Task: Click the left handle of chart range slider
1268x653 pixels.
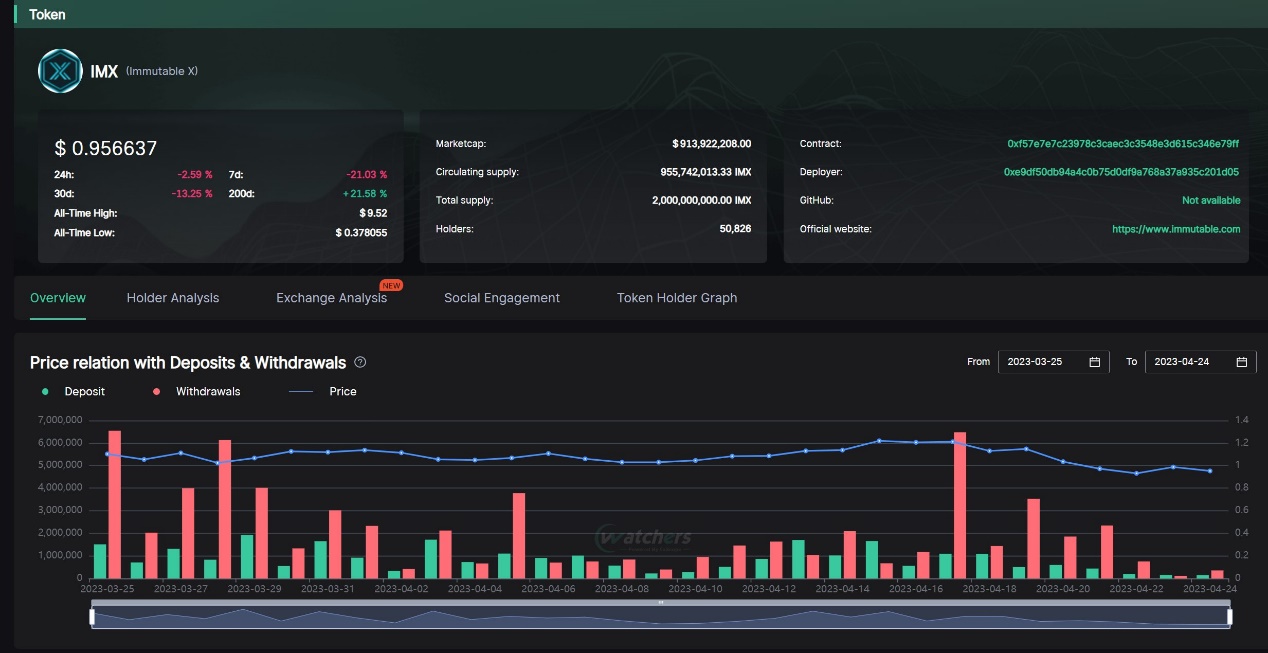Action: pos(92,617)
